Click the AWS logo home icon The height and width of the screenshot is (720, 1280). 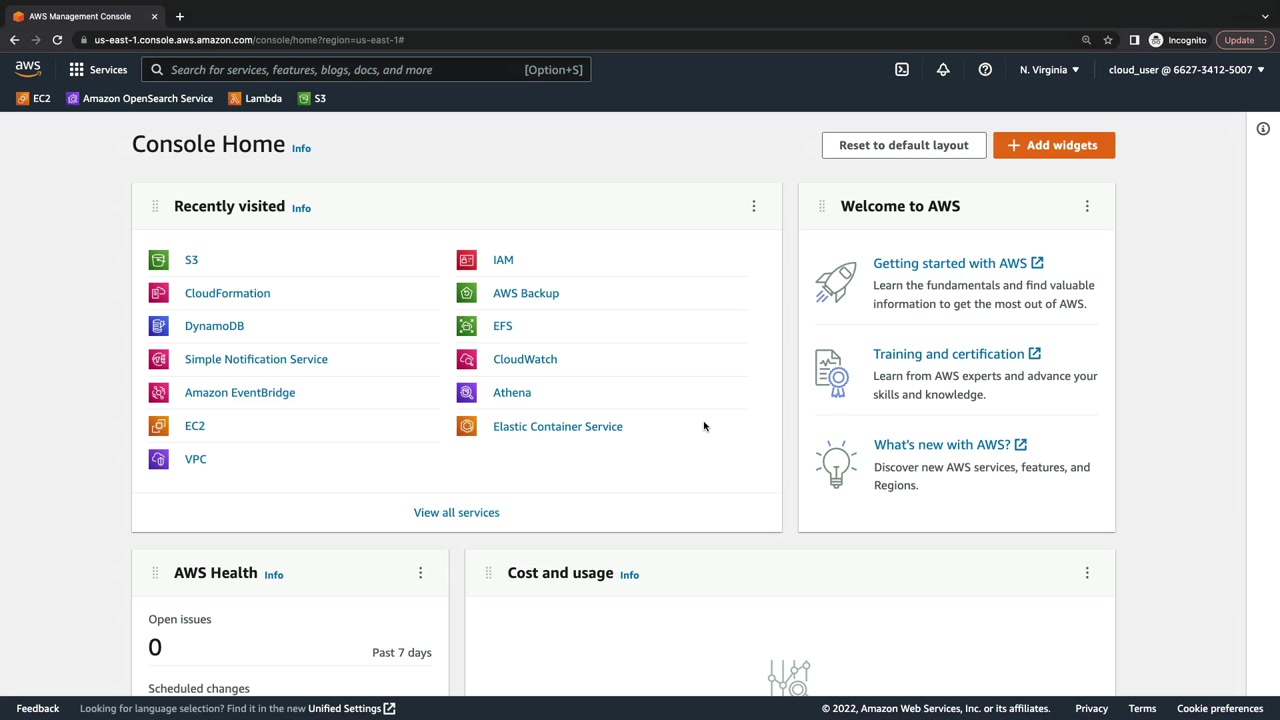(28, 69)
